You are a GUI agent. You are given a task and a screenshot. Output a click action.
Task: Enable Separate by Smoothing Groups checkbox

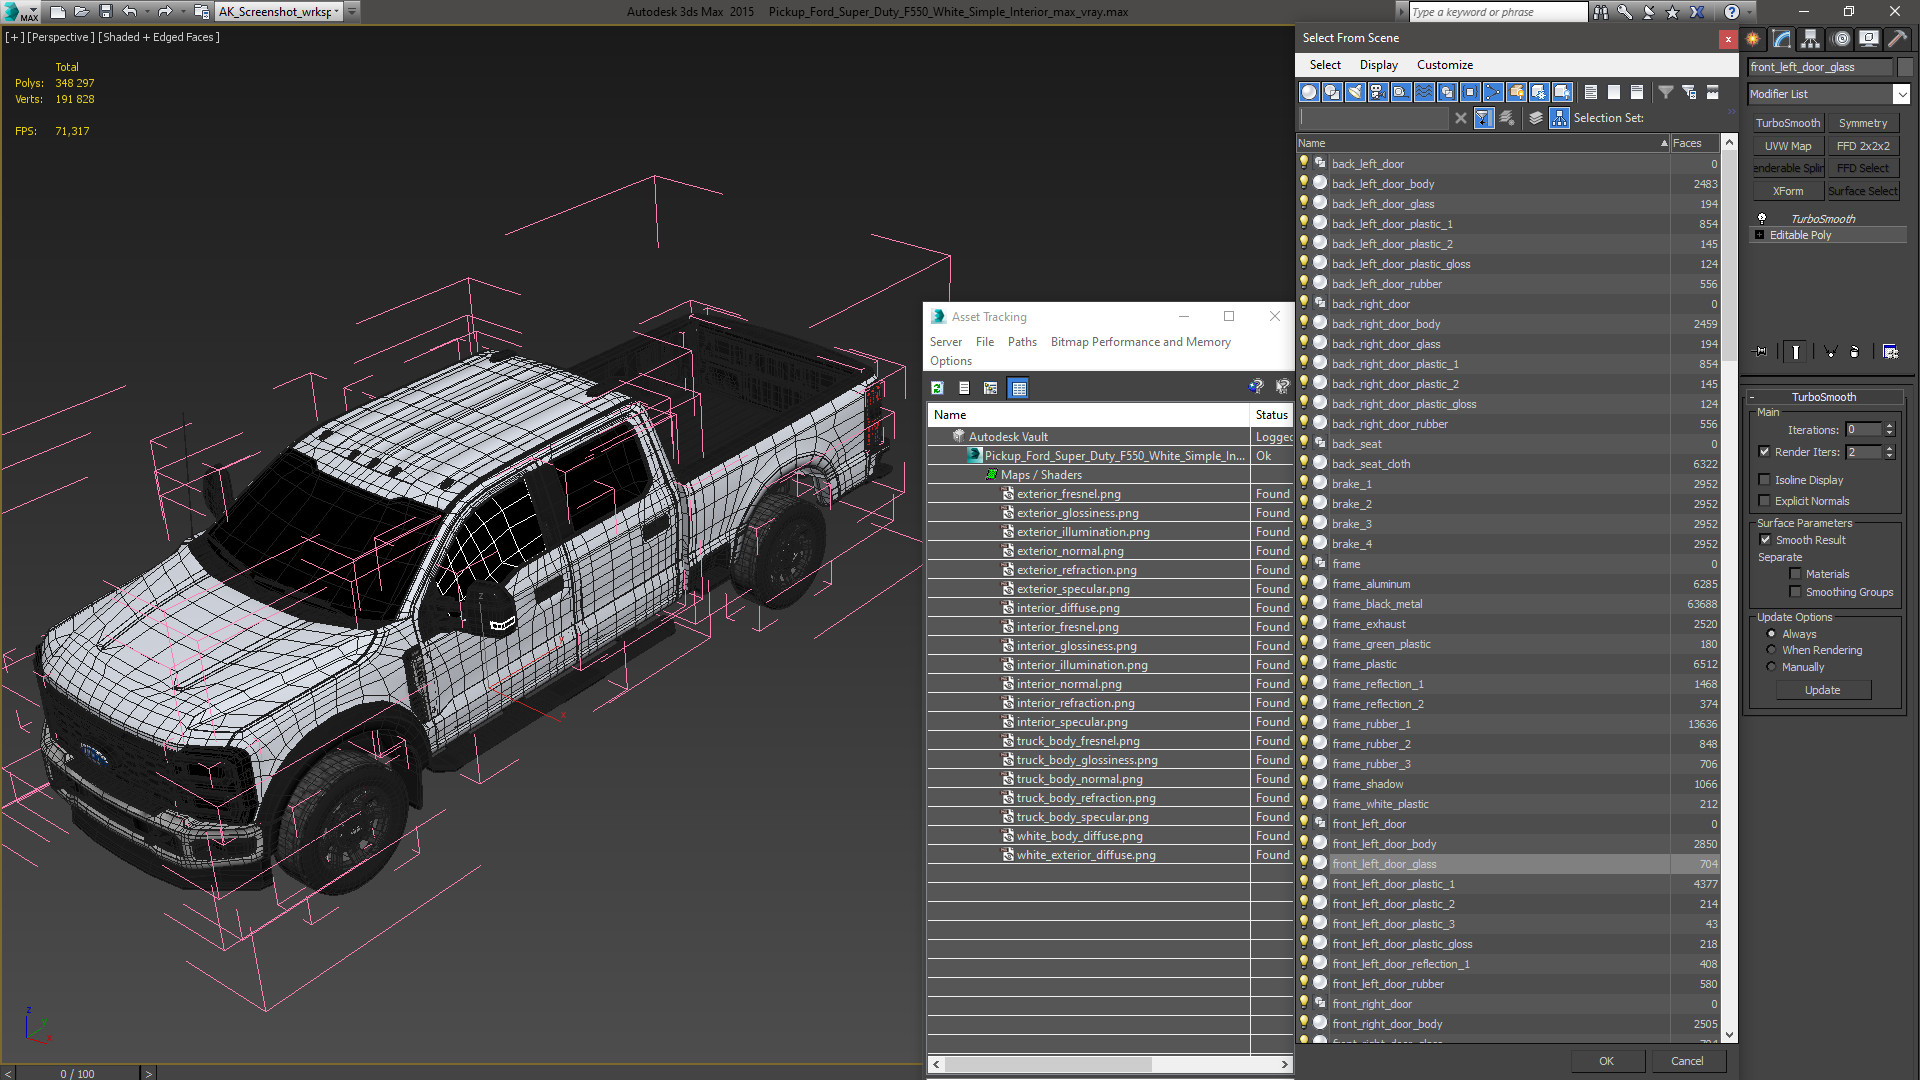[x=1796, y=592]
